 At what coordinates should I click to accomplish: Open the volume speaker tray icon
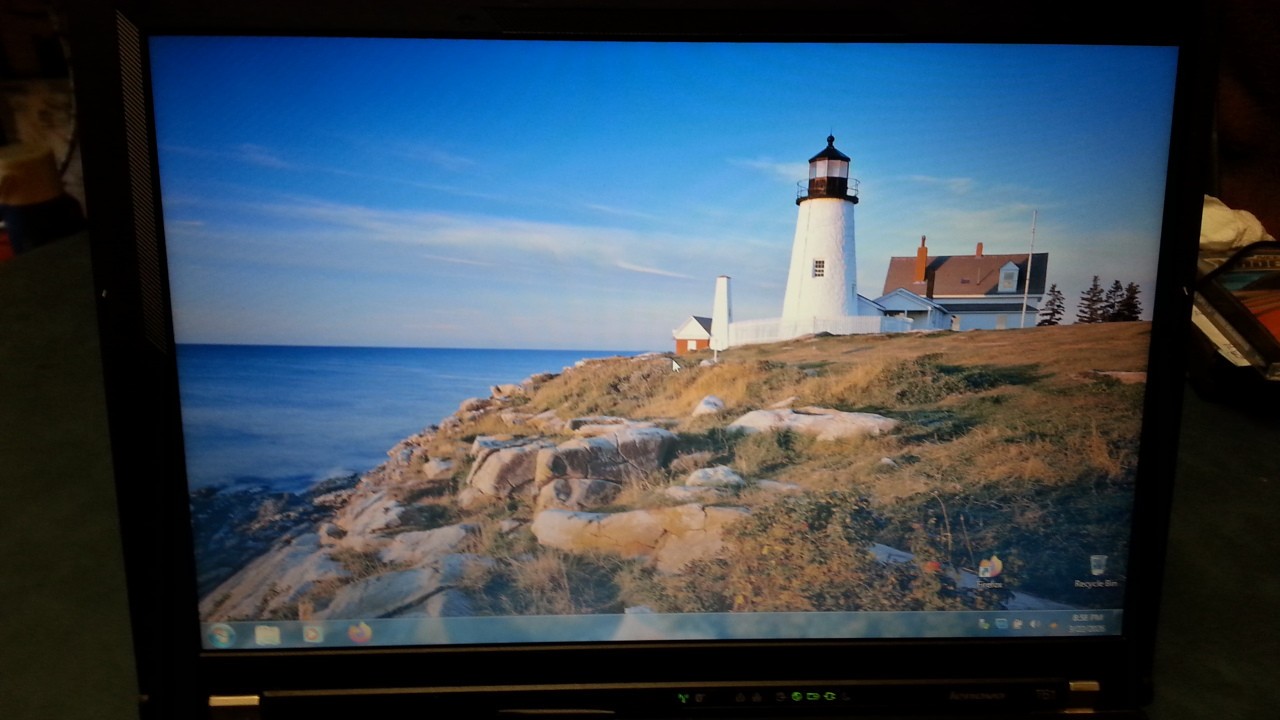[x=1034, y=624]
